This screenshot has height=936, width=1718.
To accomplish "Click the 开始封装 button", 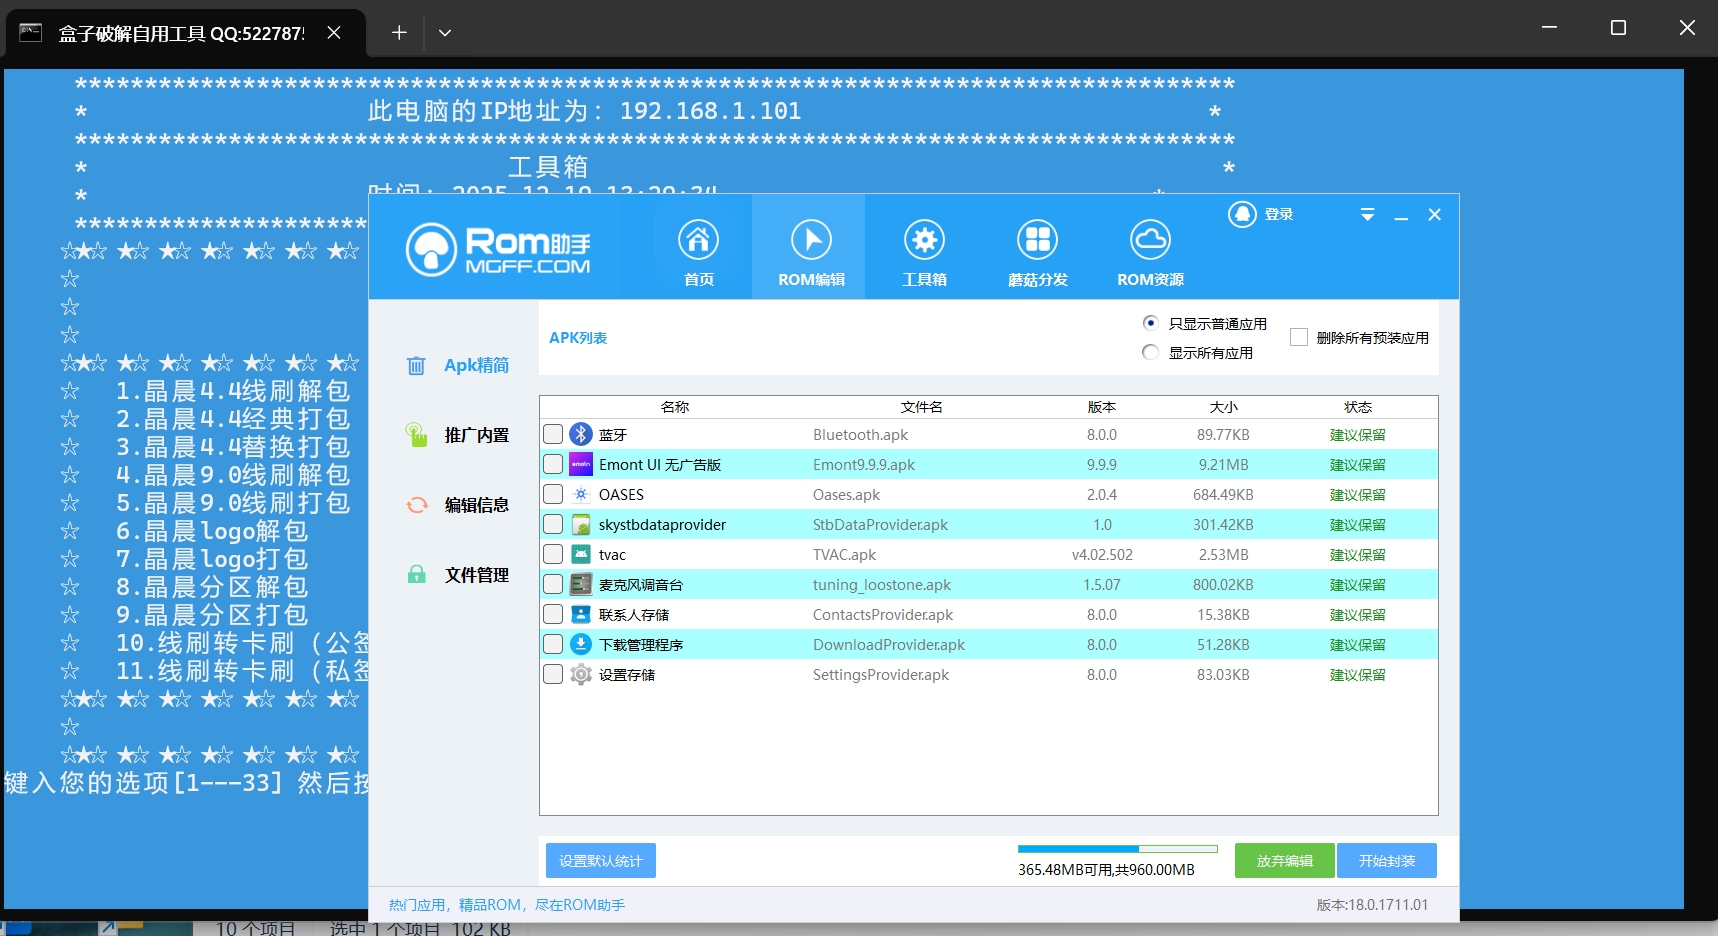I will click(x=1386, y=861).
